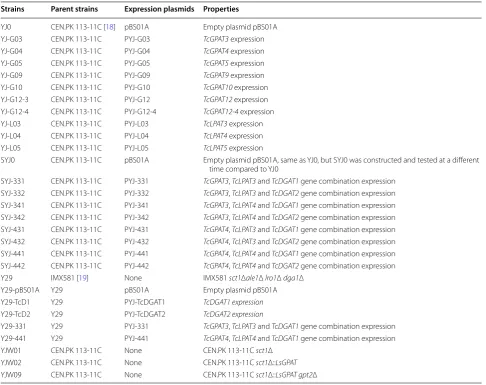Select the YJ0 strain cell
Viewport: 486px width, 385px height.
tap(6, 27)
